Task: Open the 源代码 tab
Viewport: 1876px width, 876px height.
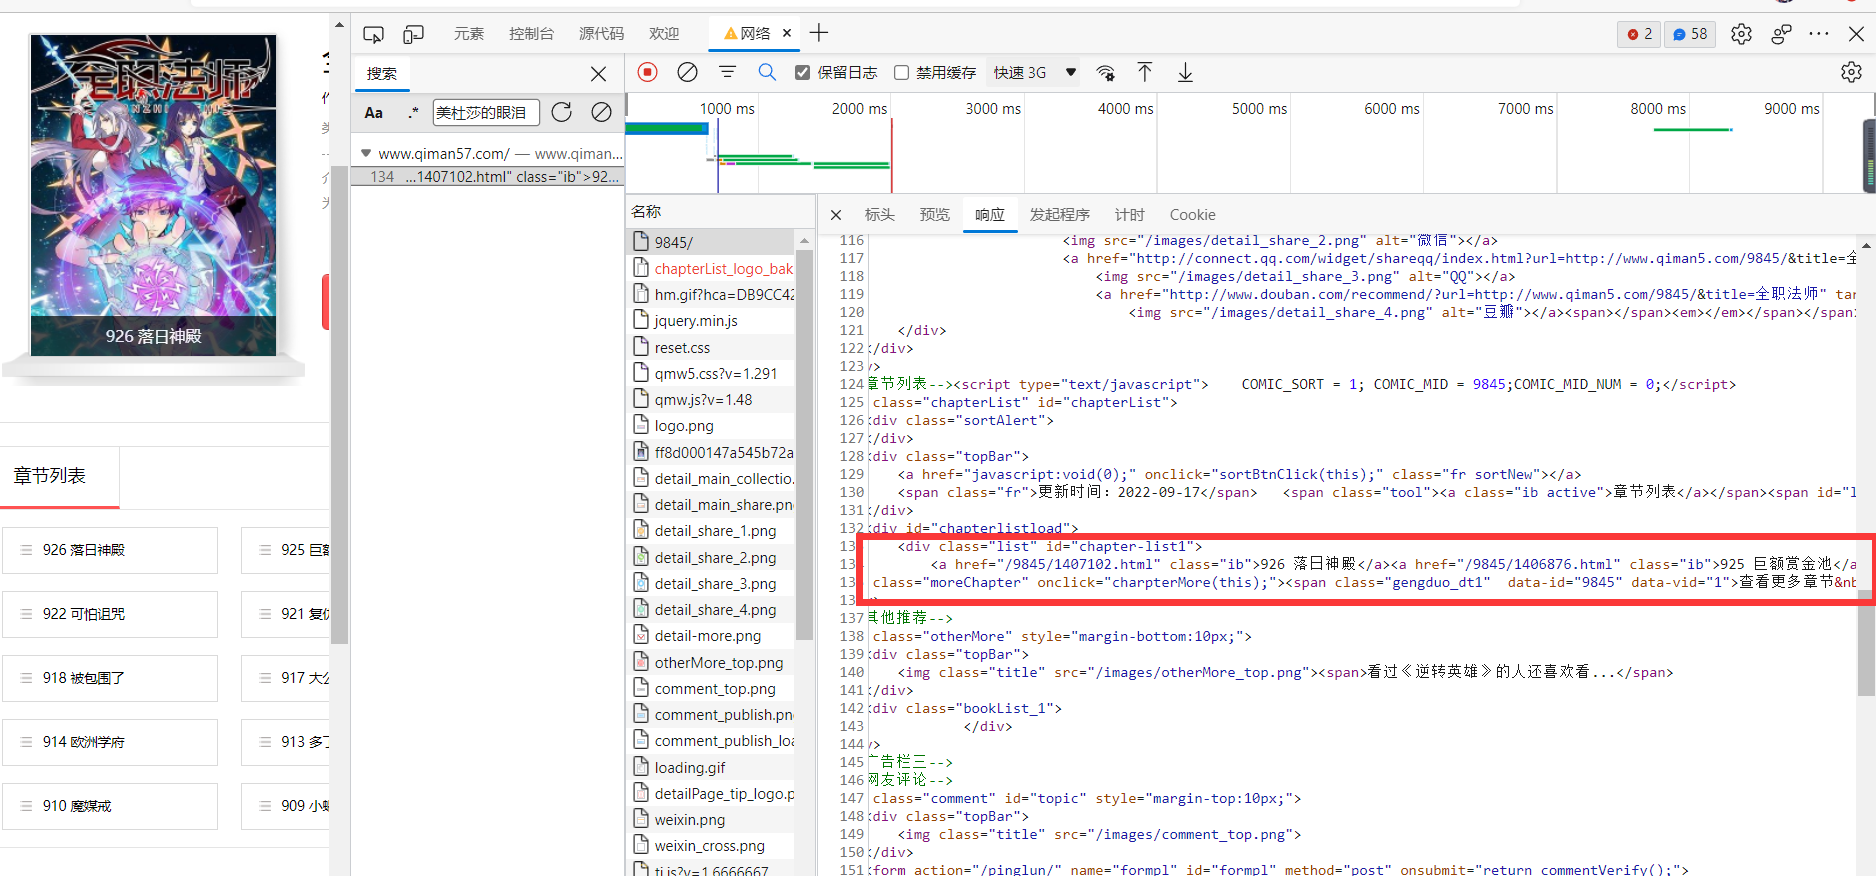Action: tap(601, 34)
